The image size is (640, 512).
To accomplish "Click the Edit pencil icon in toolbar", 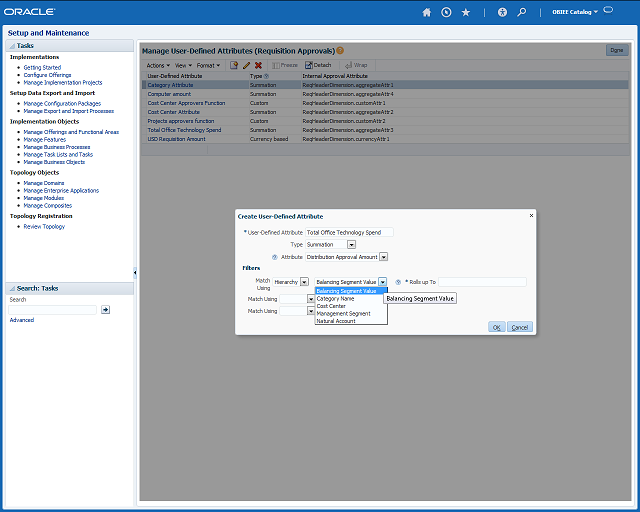I will point(246,65).
